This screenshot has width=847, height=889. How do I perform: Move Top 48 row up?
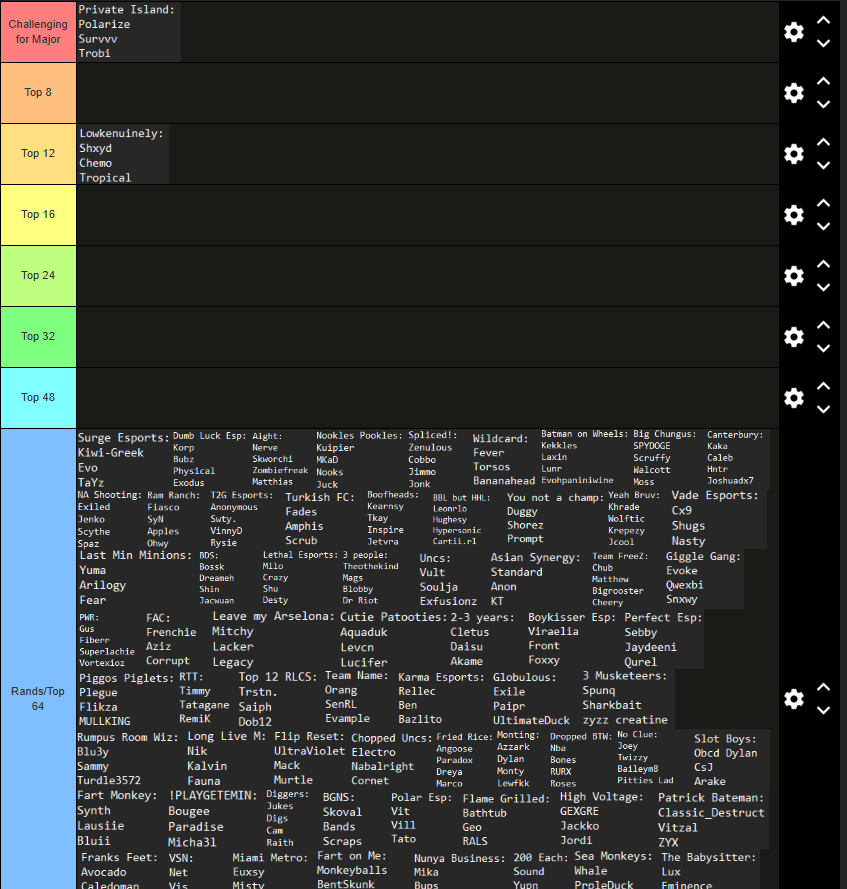click(x=823, y=386)
